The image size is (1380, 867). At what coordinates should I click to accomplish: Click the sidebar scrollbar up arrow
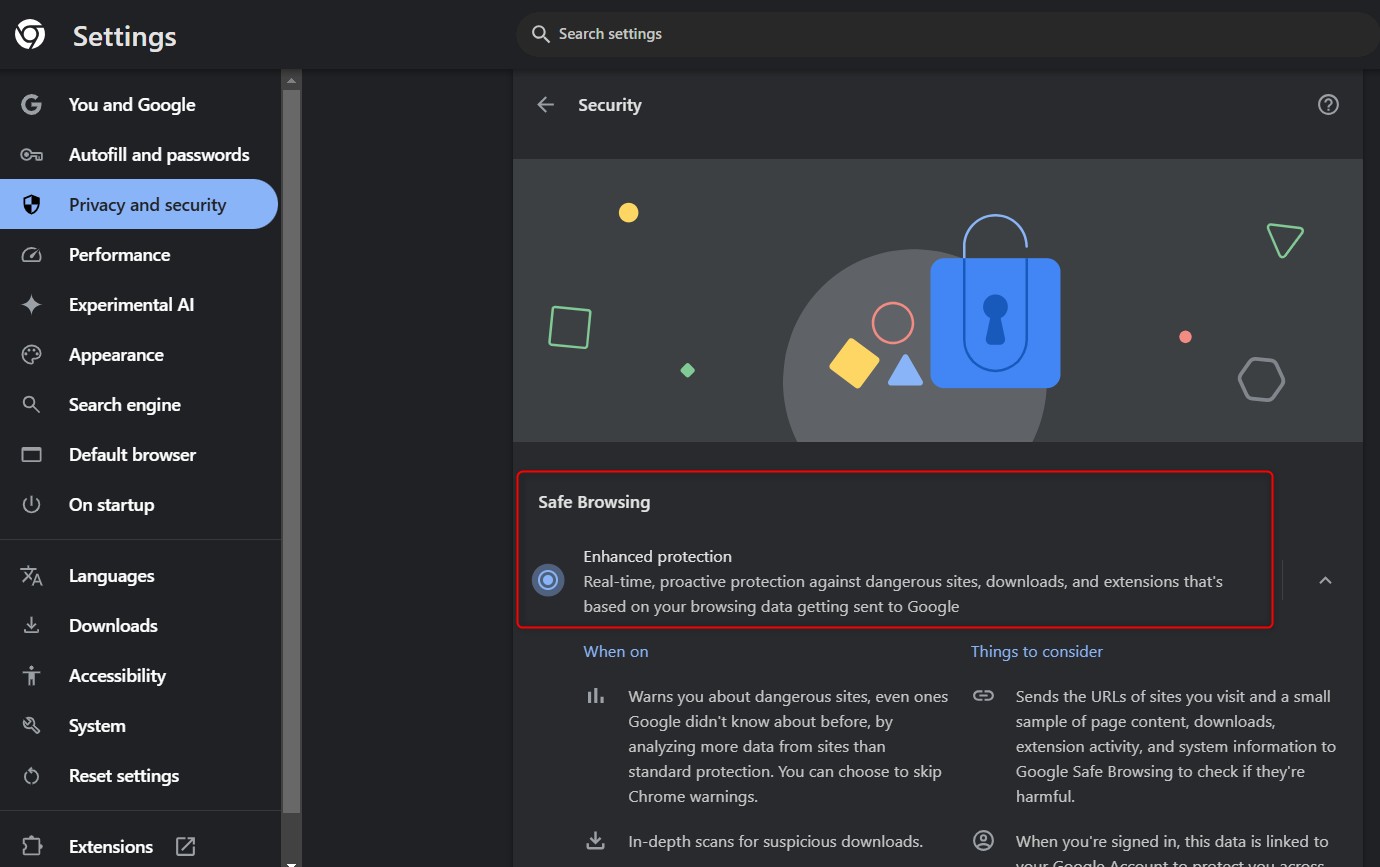pyautogui.click(x=291, y=80)
